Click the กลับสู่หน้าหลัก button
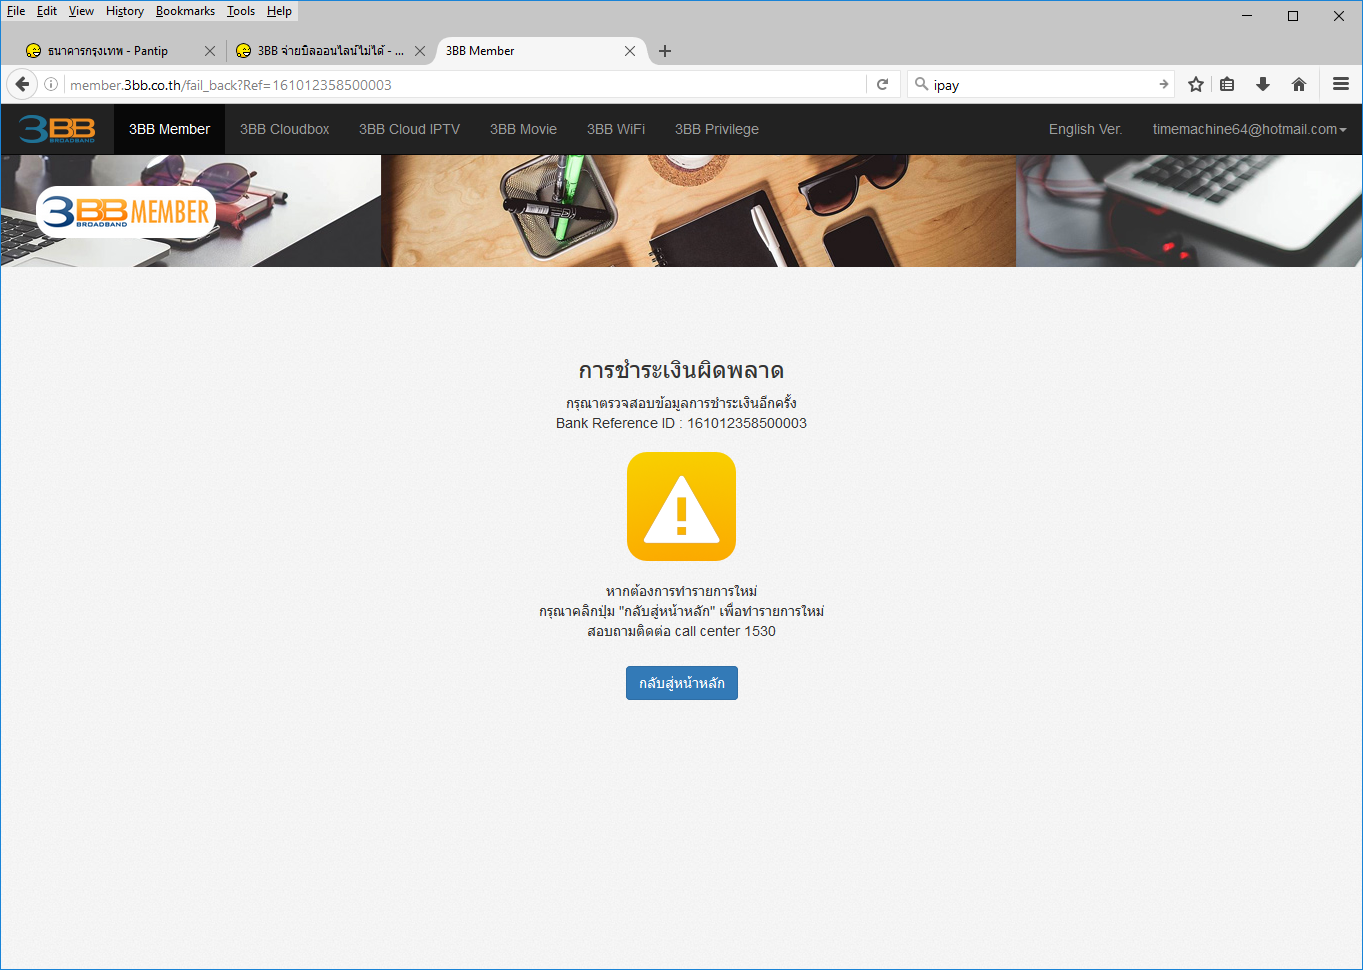 681,683
